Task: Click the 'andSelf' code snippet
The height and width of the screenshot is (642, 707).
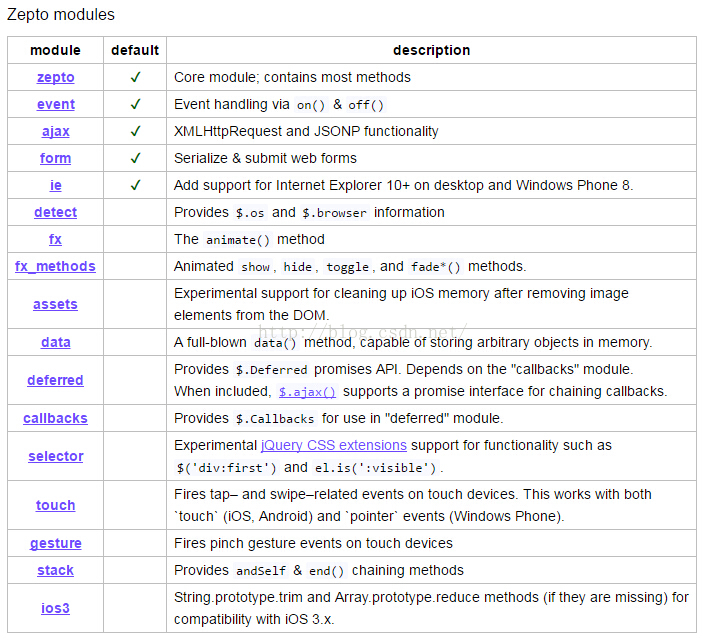Action: click(x=261, y=571)
